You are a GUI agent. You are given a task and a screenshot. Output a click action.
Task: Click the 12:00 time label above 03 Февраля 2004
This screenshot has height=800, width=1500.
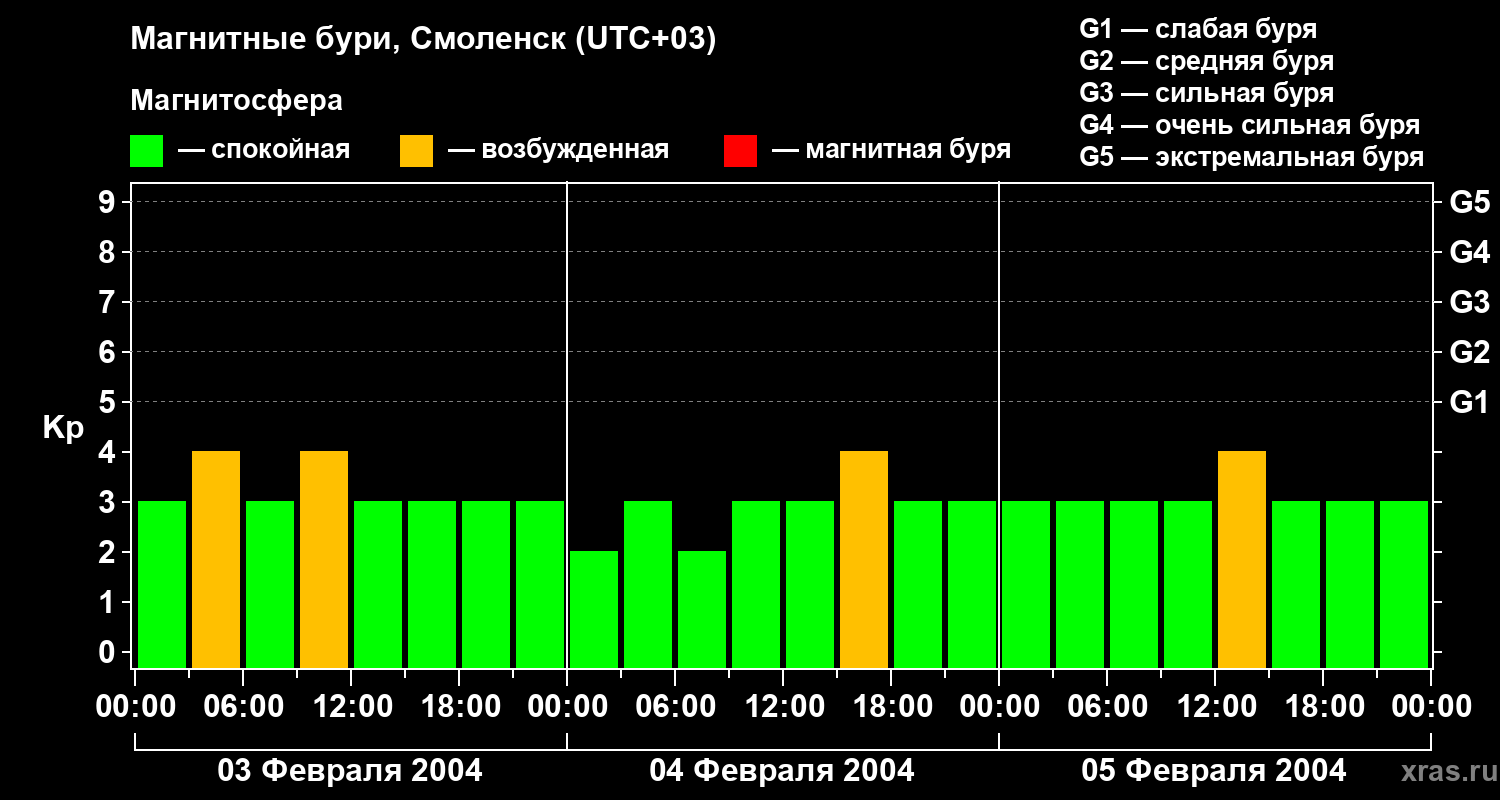(x=351, y=707)
